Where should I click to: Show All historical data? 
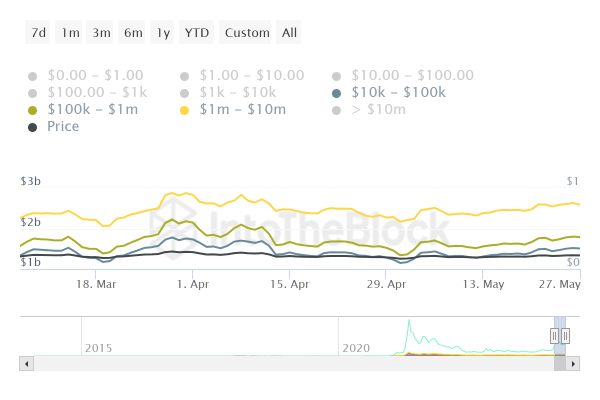(289, 33)
